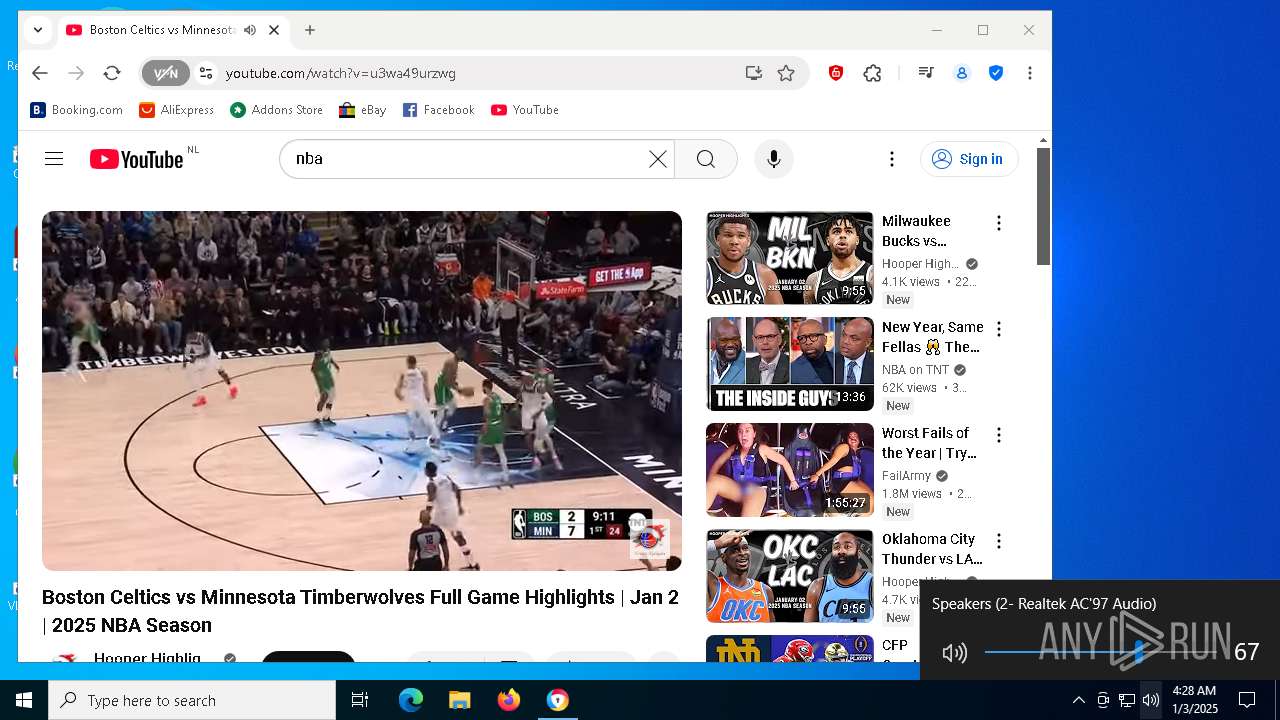Open YouTube settings three-dot menu
Image resolution: width=1280 pixels, height=720 pixels.
tap(892, 159)
